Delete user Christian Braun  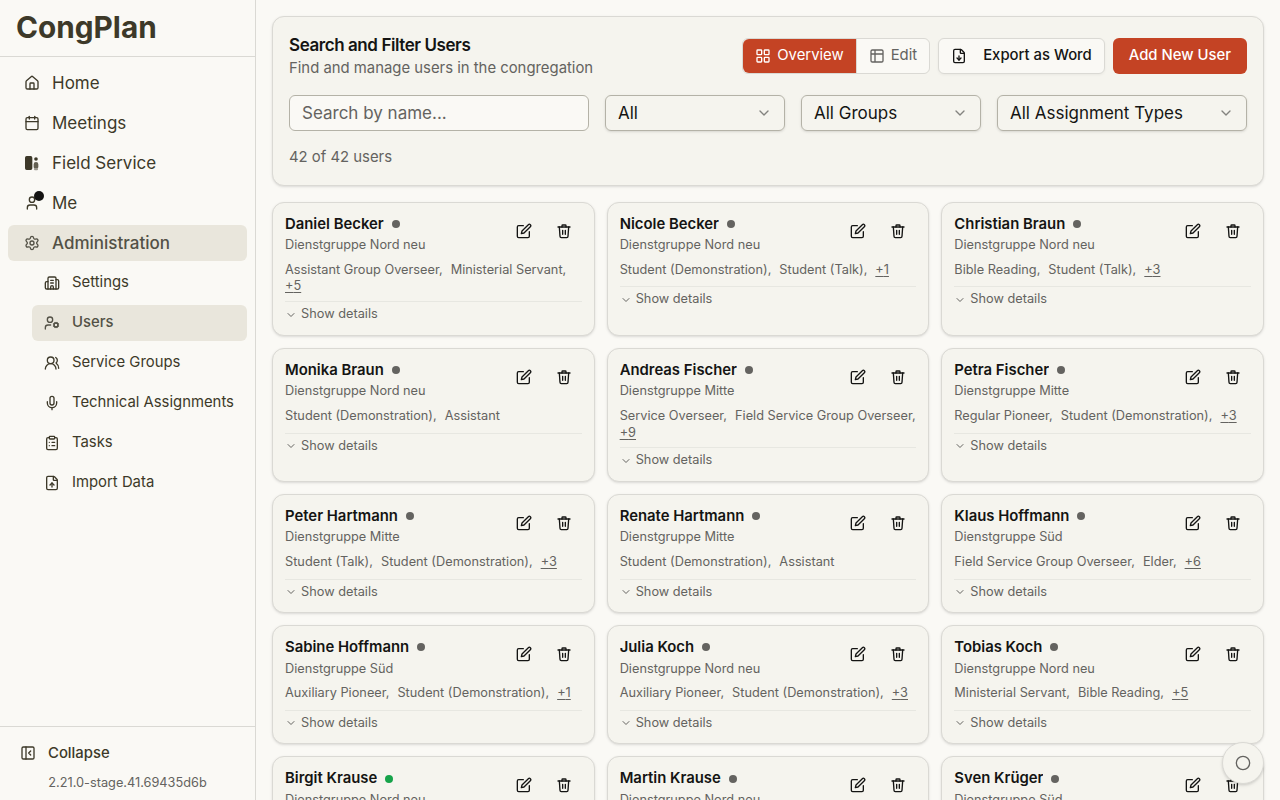(1233, 231)
